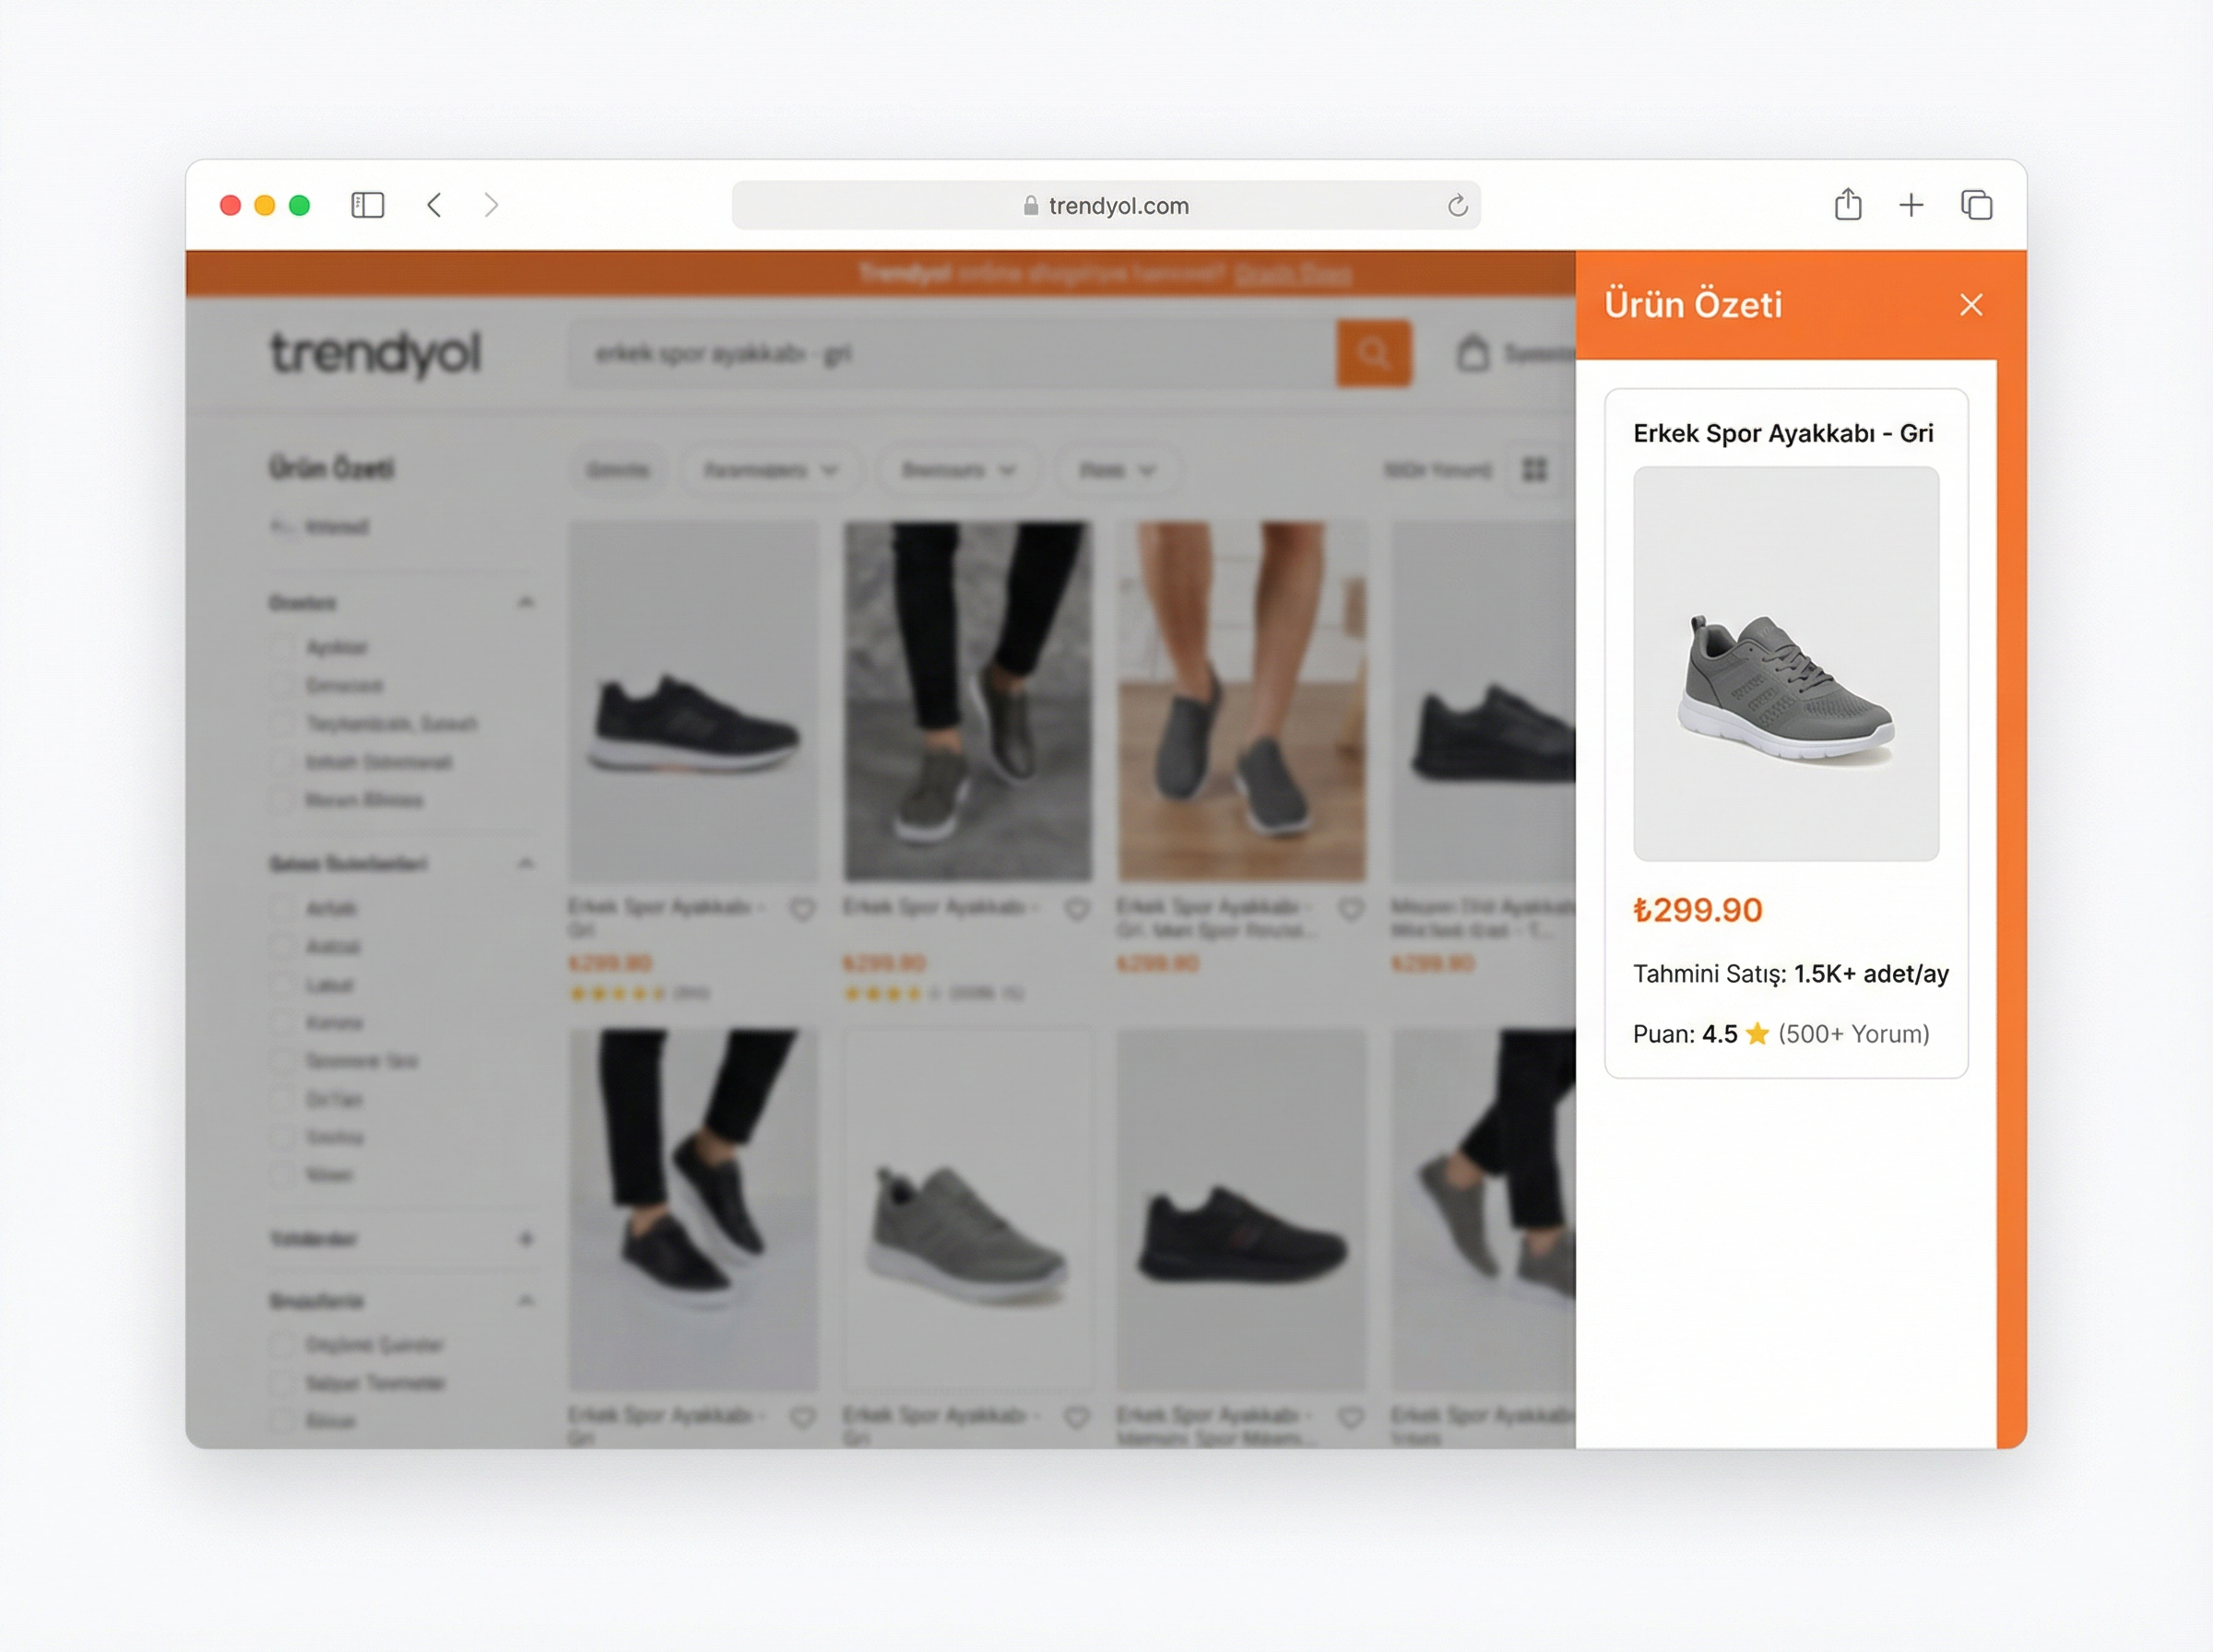Open the second filter dropdown above products
Image resolution: width=2213 pixels, height=1652 pixels.
pos(769,470)
